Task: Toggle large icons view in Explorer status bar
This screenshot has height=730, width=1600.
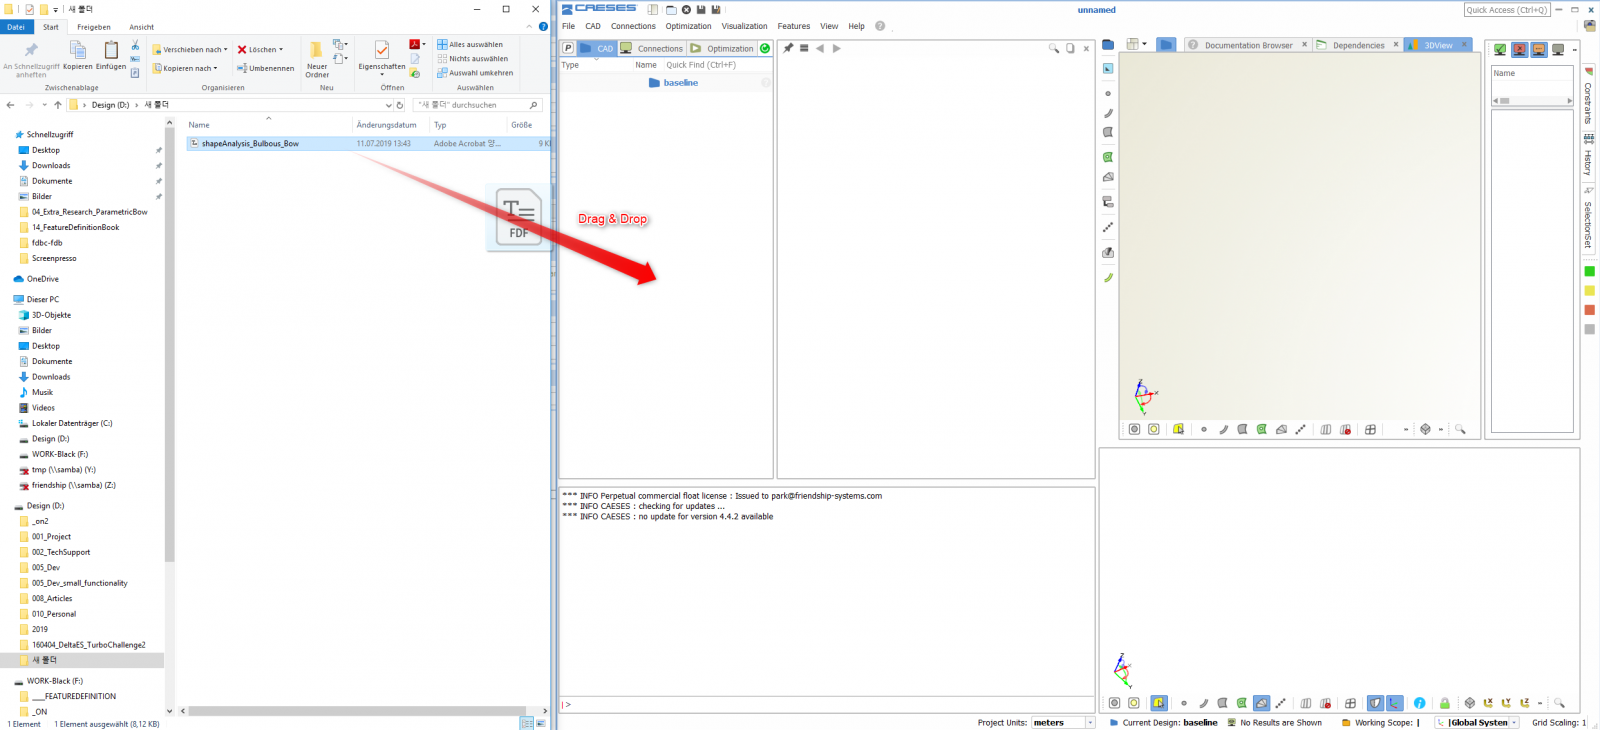Action: click(x=541, y=723)
